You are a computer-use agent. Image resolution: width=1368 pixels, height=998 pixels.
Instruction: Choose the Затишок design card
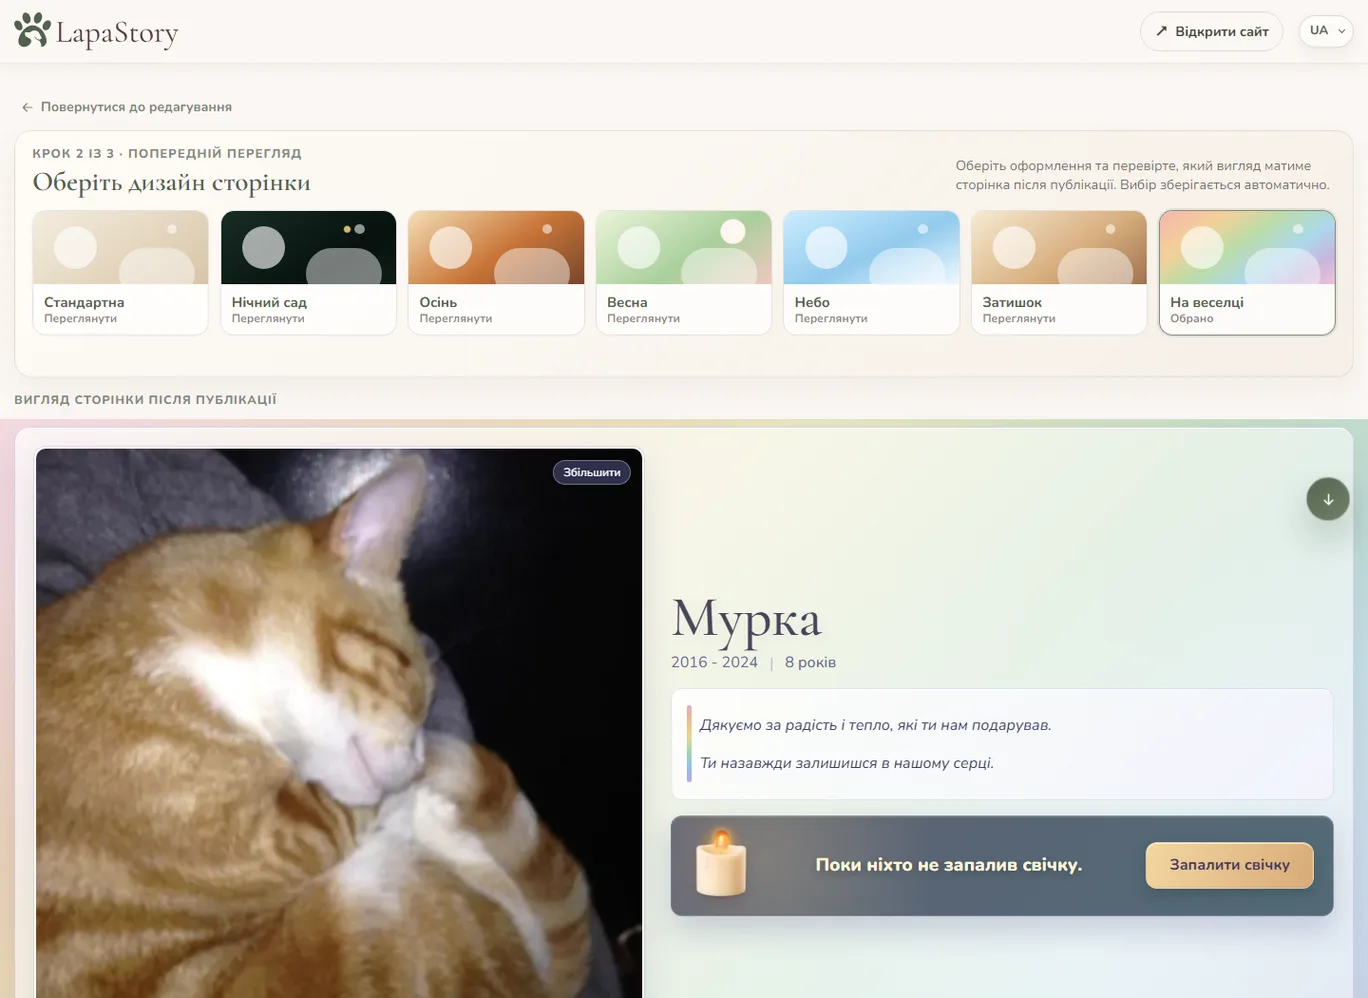coord(1059,272)
